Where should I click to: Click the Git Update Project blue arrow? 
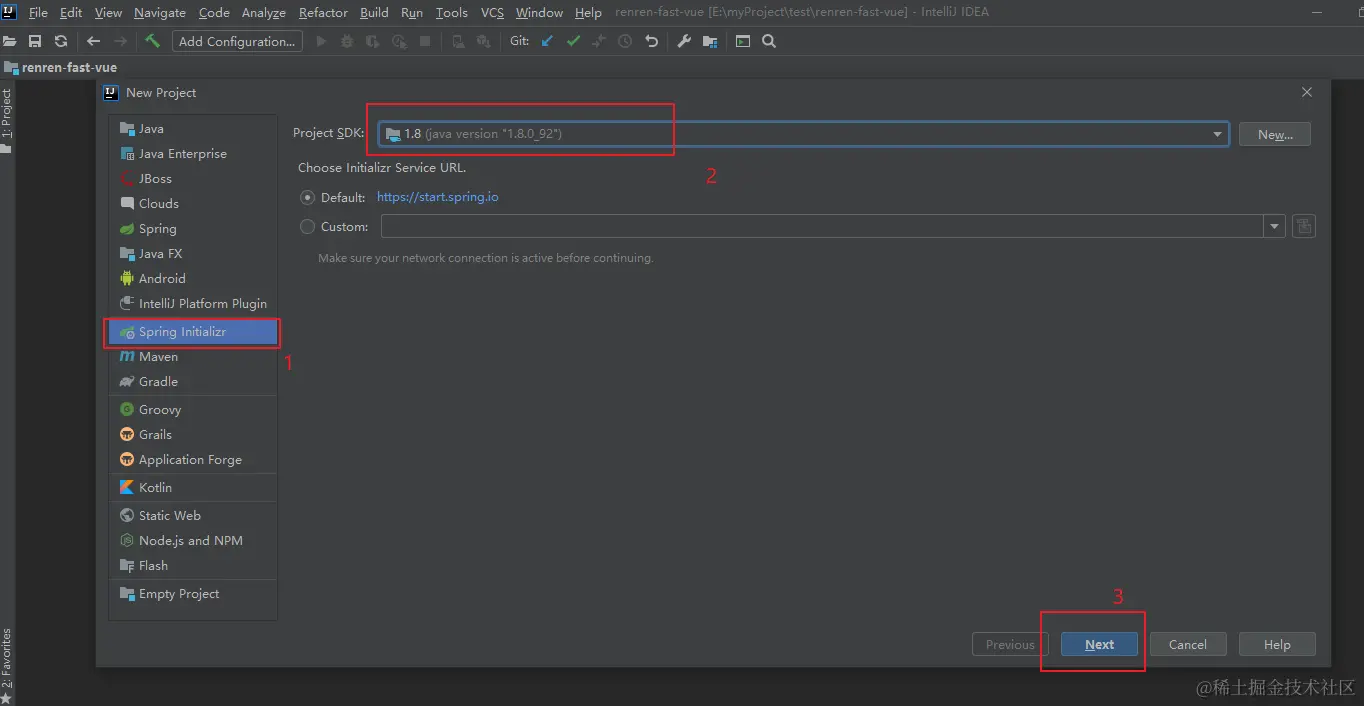click(547, 41)
